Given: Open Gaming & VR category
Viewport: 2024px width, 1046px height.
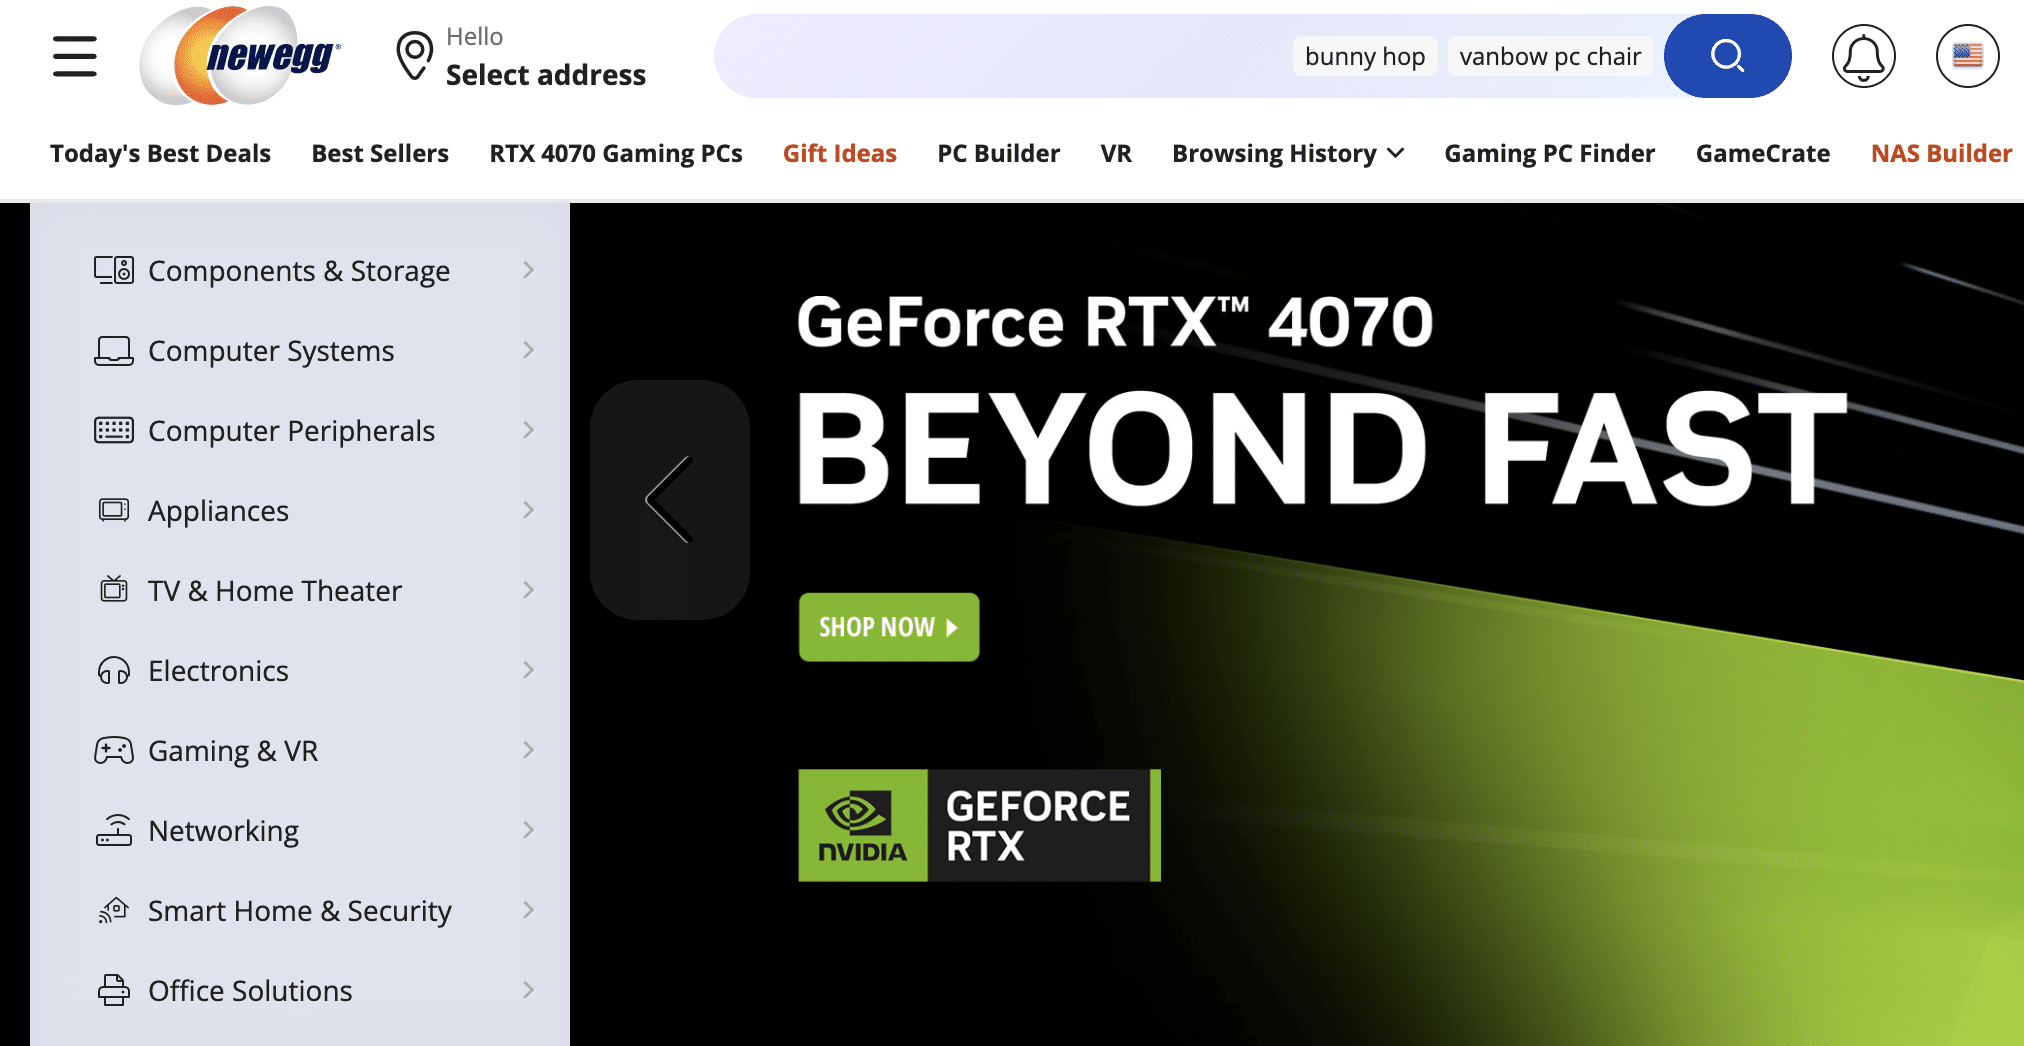Looking at the screenshot, I should click(300, 750).
